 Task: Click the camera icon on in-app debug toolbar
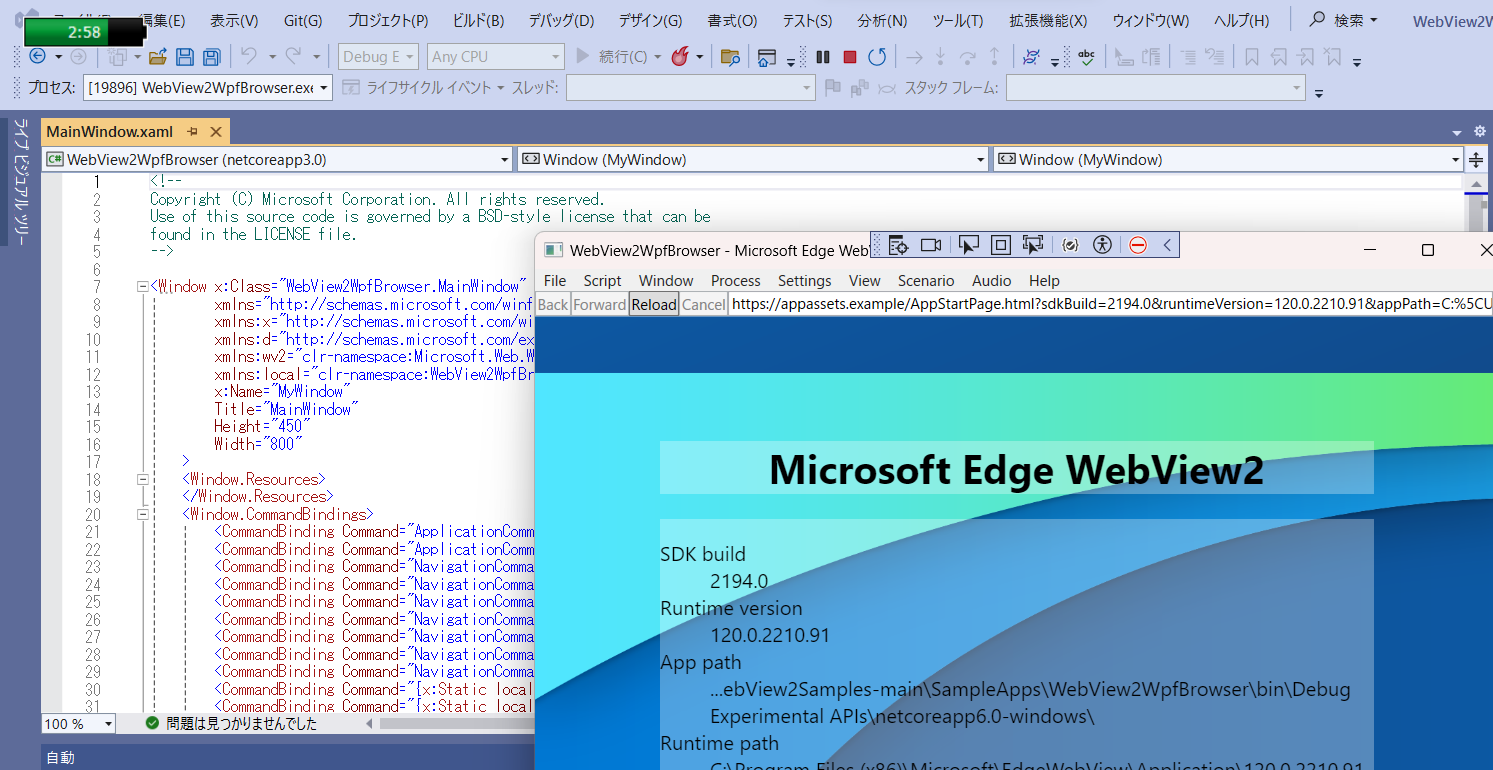click(x=931, y=245)
